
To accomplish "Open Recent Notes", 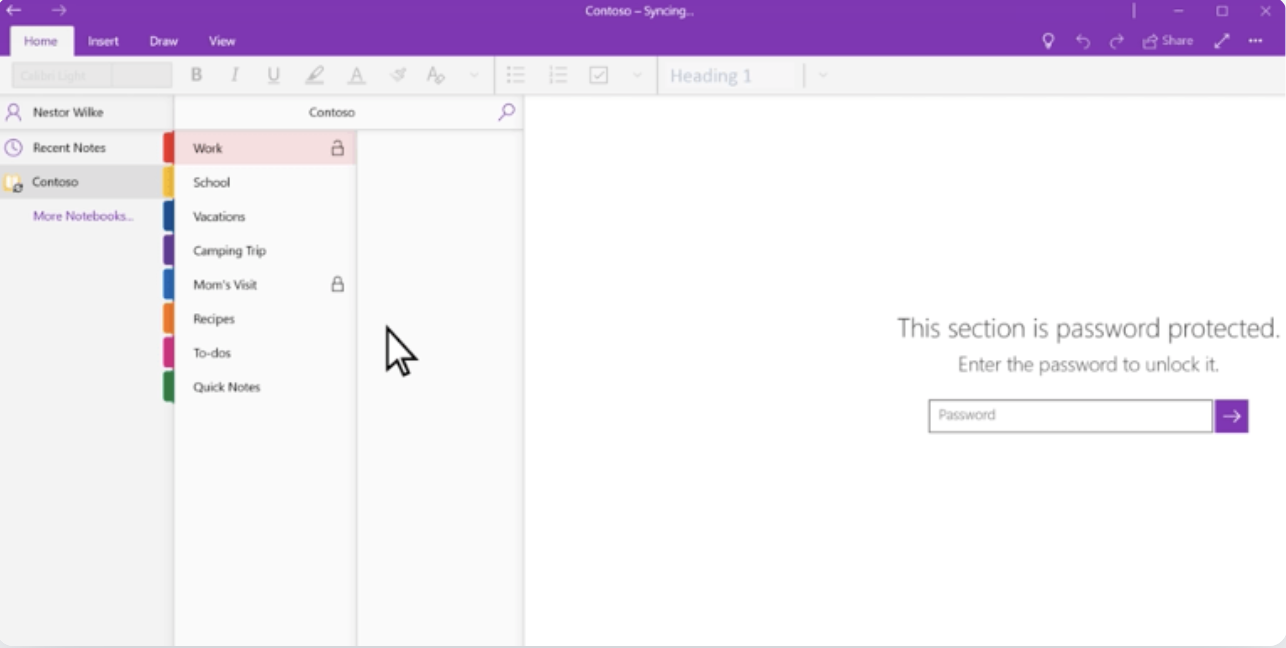I will tap(86, 147).
